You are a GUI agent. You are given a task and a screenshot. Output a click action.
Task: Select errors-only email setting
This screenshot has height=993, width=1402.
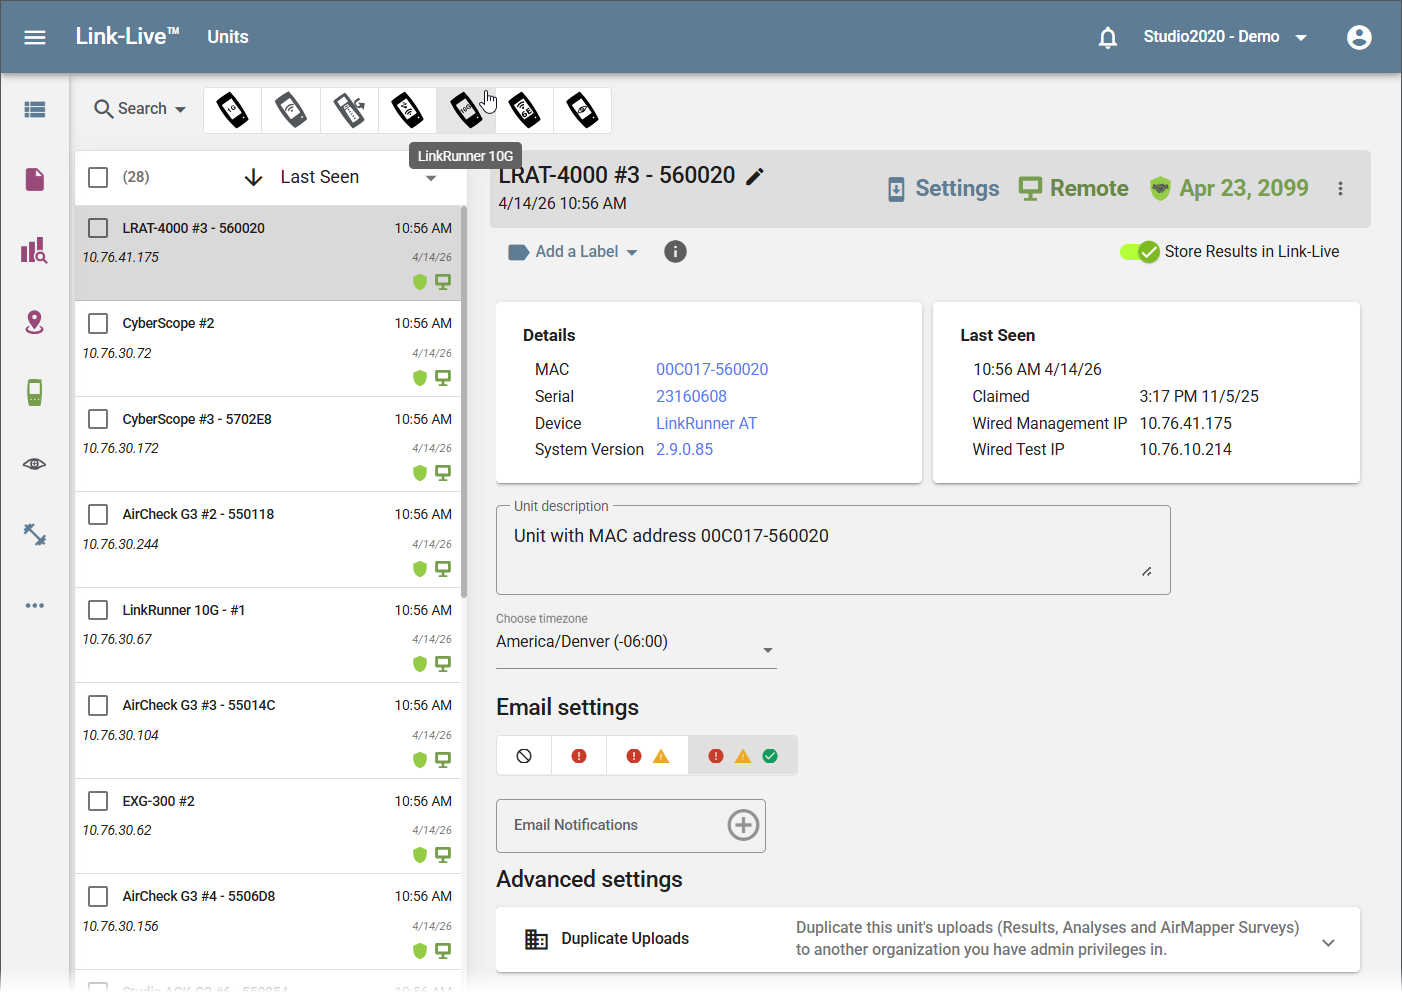coord(579,756)
